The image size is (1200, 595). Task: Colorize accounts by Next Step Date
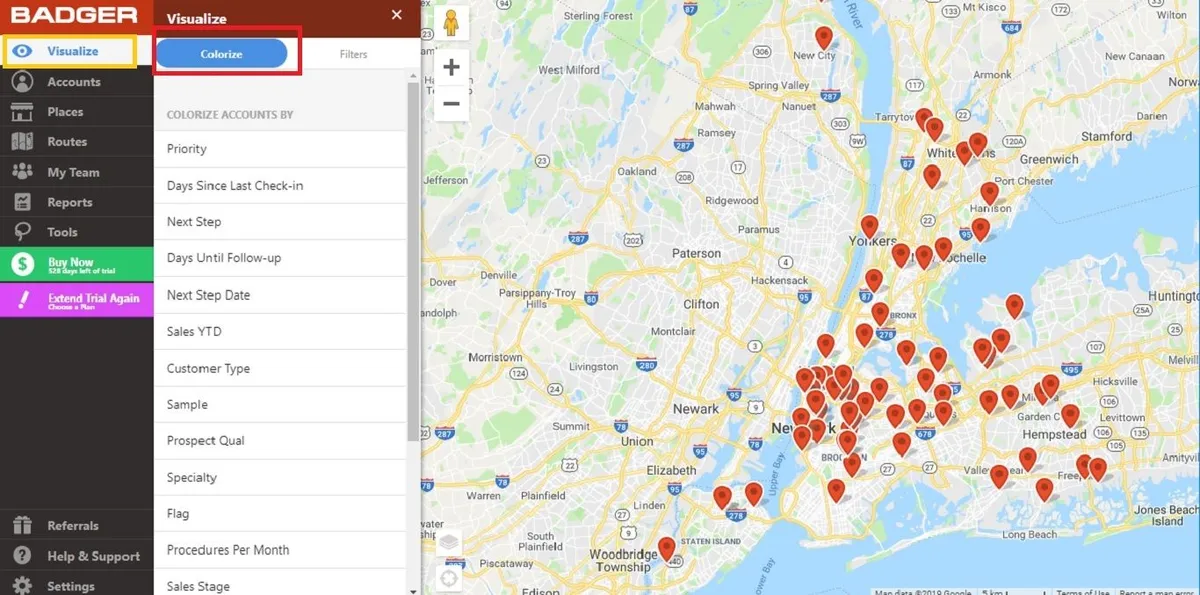tap(280, 295)
